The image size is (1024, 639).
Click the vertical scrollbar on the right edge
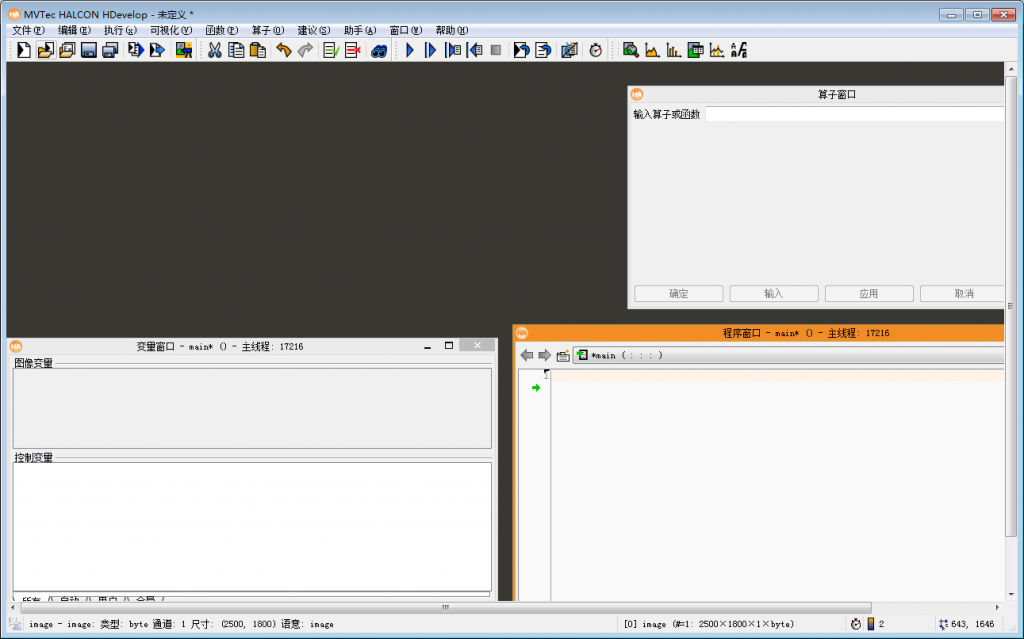[x=1011, y=305]
